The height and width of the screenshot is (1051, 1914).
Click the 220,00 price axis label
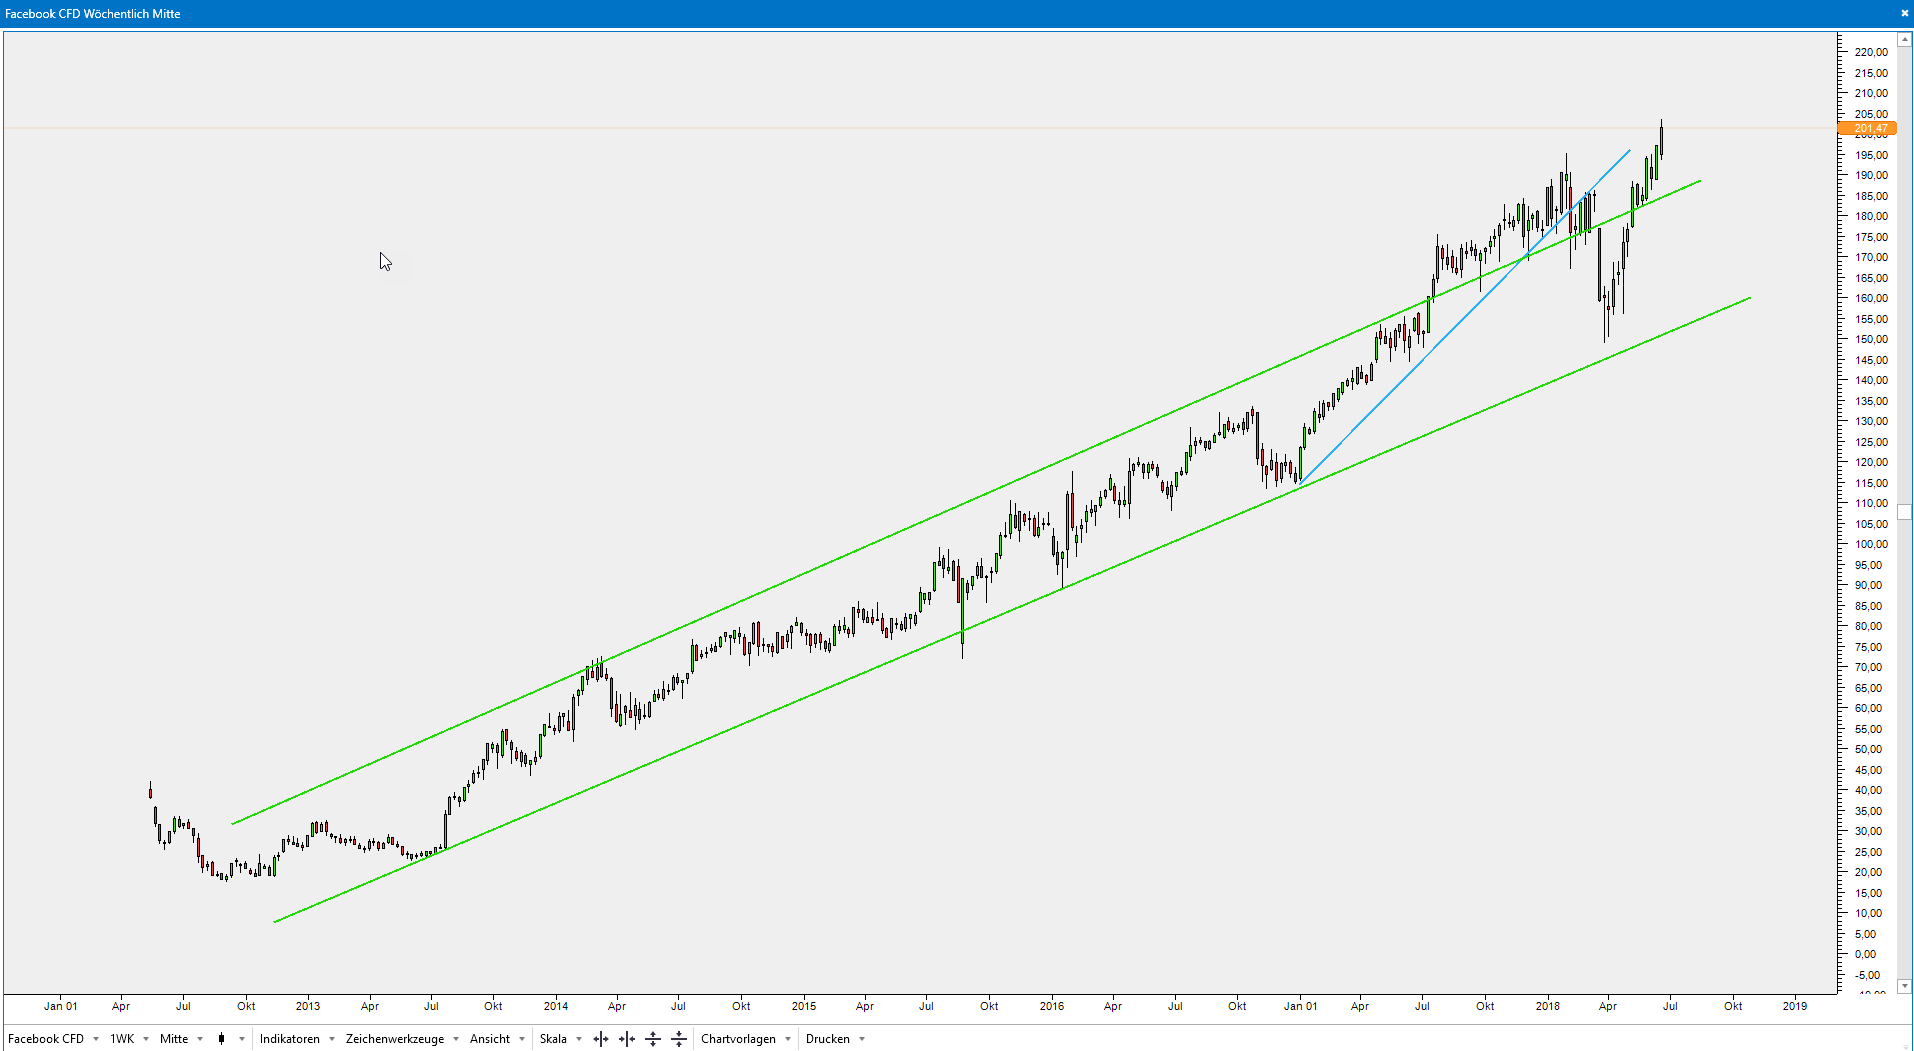pyautogui.click(x=1871, y=52)
